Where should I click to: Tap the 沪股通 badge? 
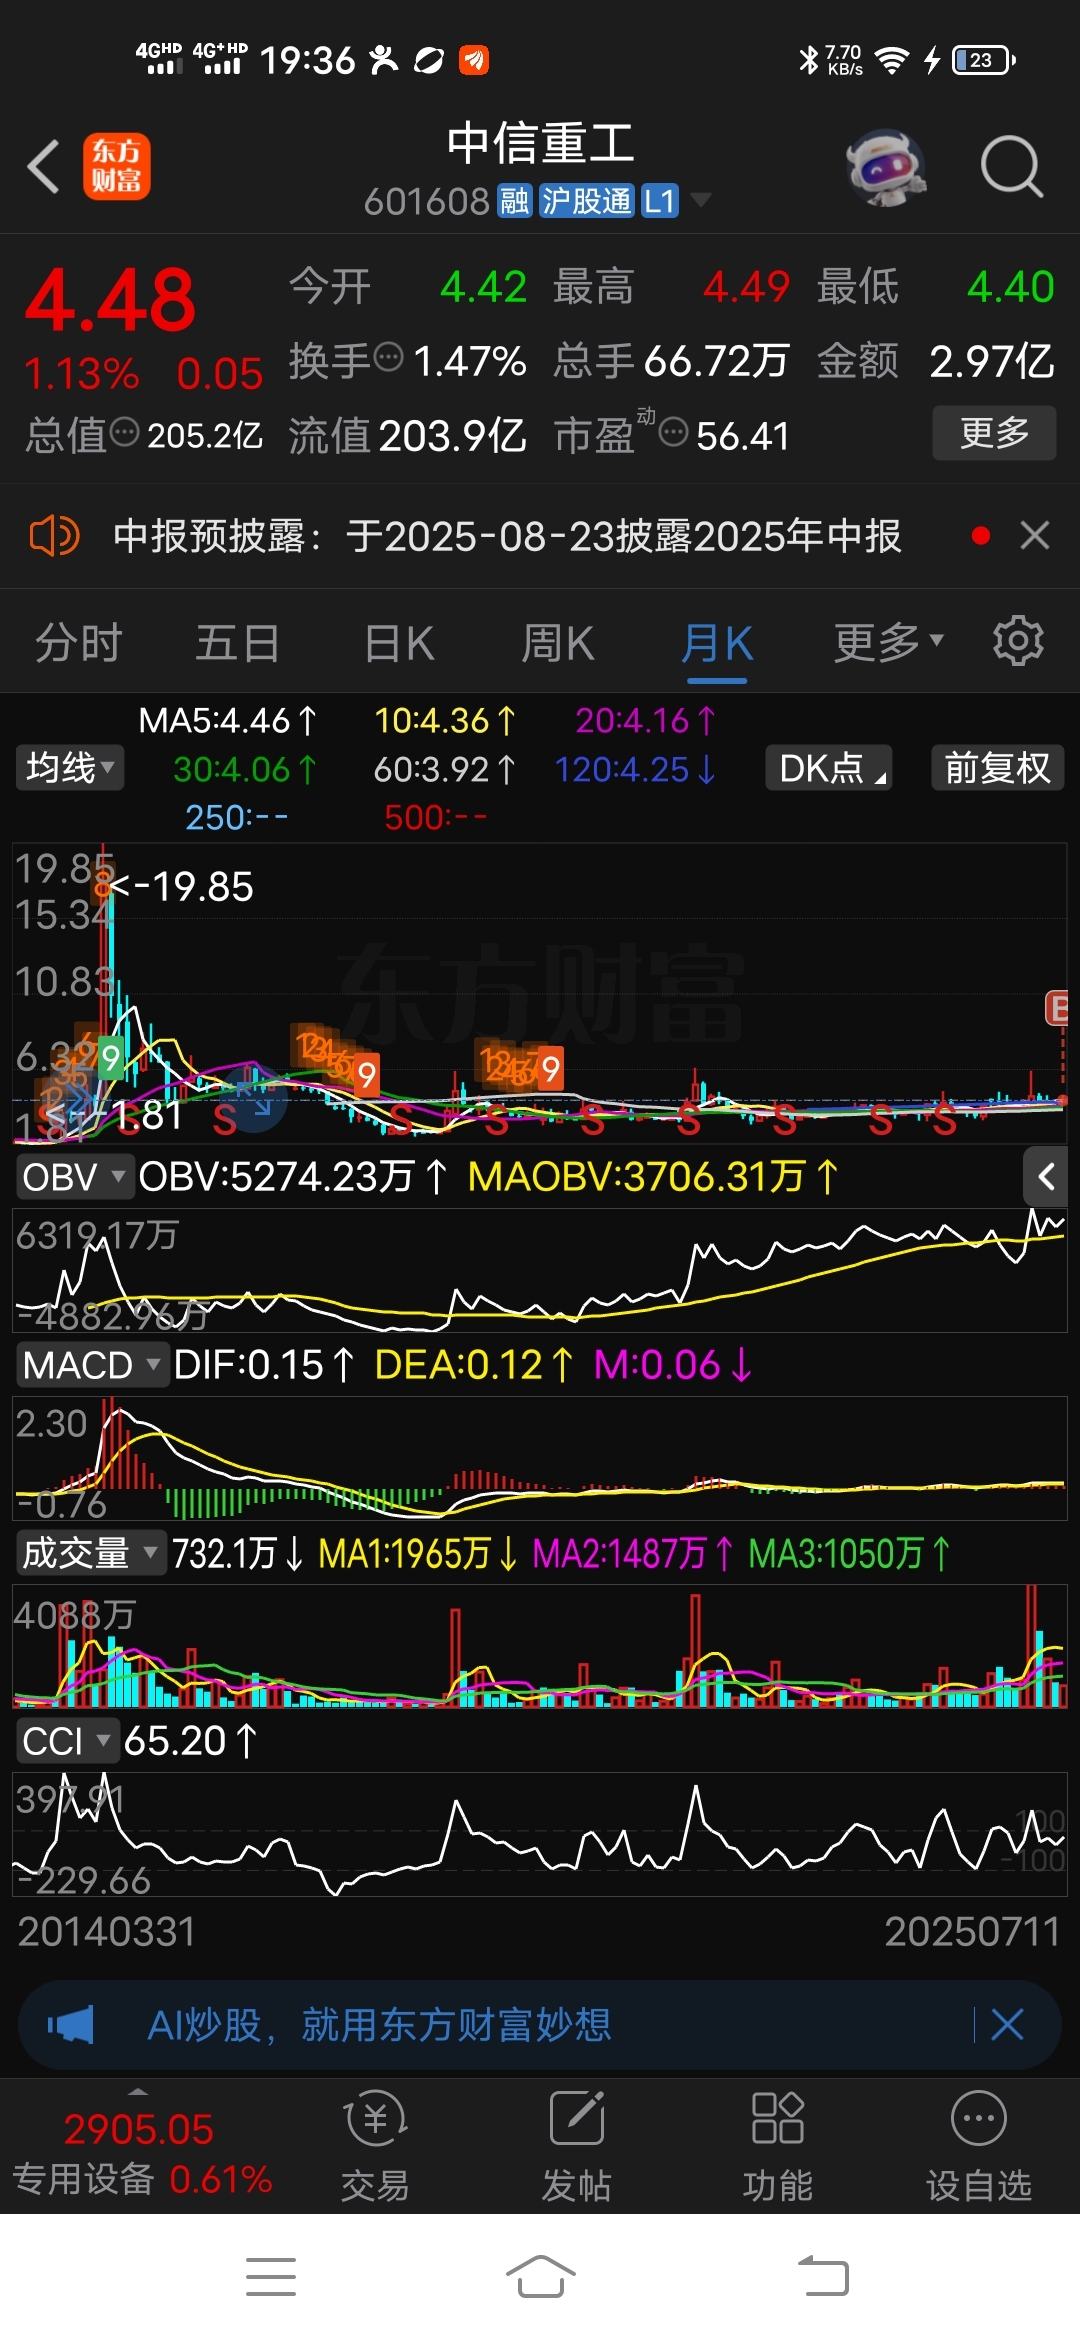[x=587, y=201]
